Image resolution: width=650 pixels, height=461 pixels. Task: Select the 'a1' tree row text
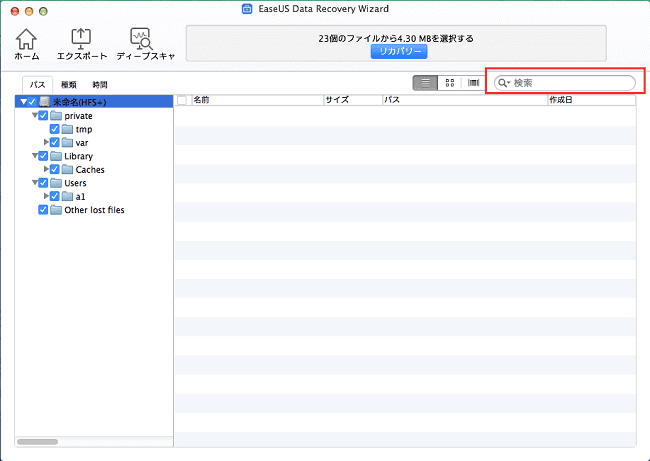(x=80, y=197)
